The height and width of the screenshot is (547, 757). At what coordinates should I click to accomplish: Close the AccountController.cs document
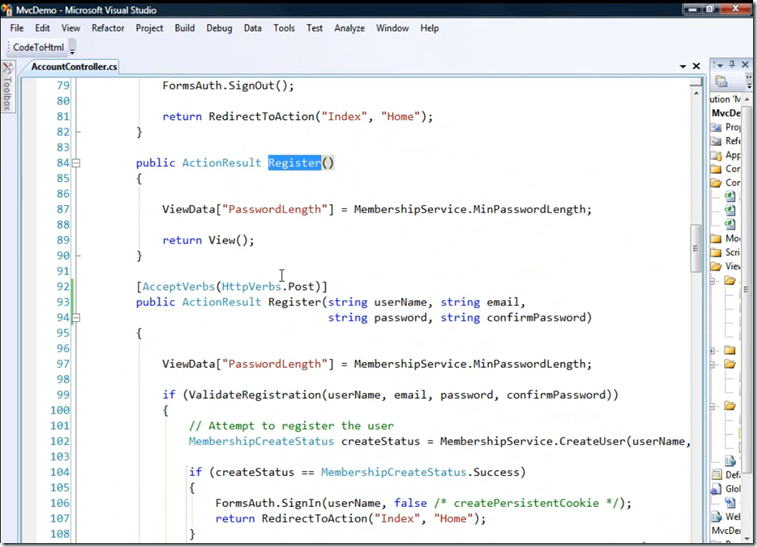click(x=696, y=66)
